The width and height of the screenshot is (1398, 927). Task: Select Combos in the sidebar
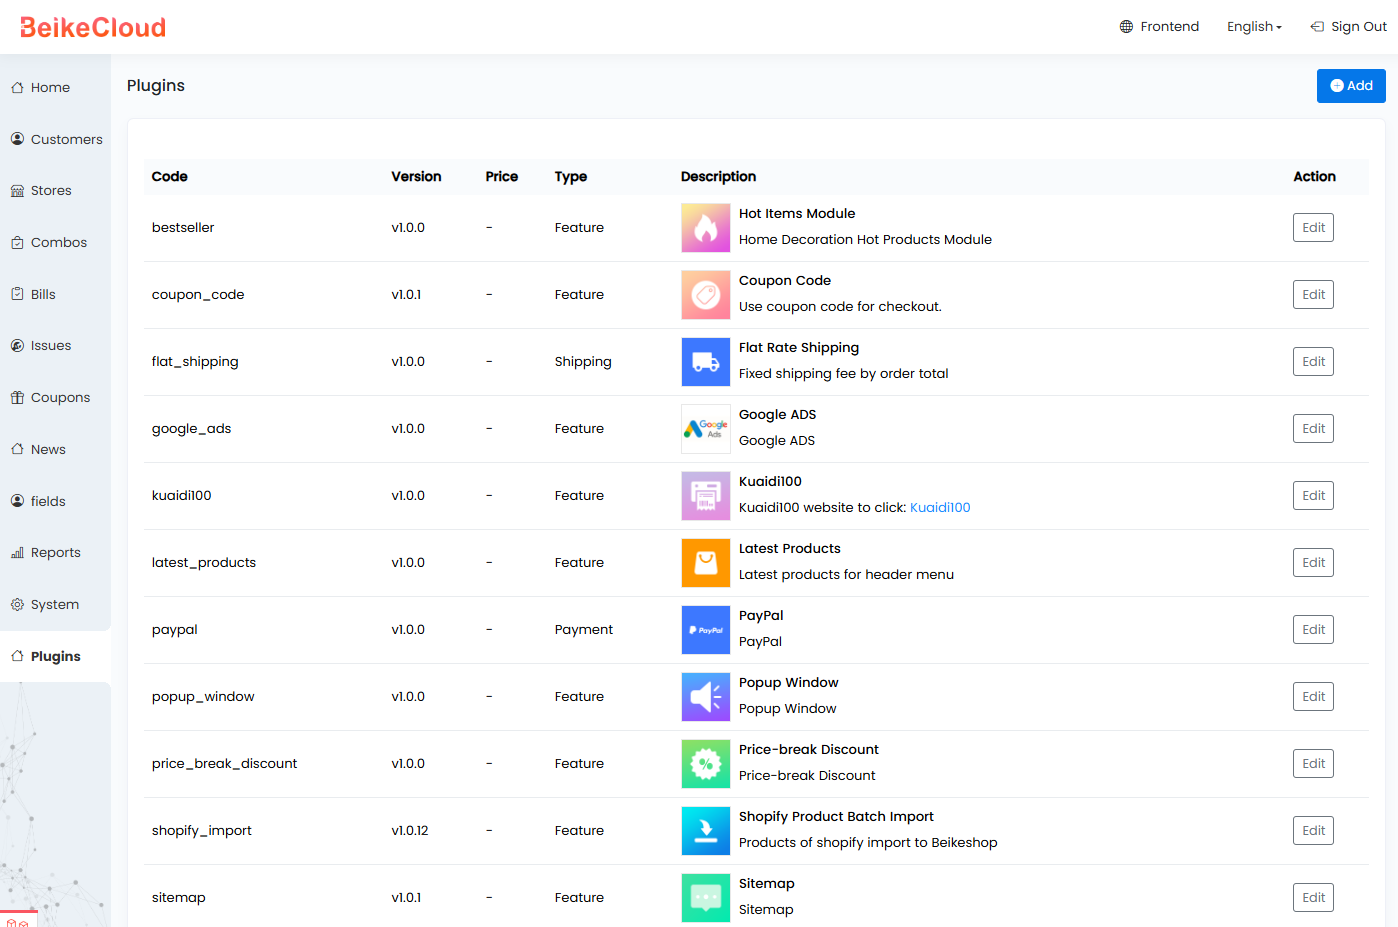tap(55, 242)
